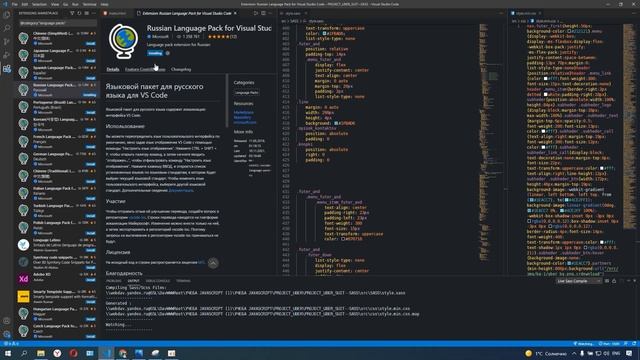The height and width of the screenshot is (360, 640).
Task: Open the Edit menu
Action: [24, 4]
